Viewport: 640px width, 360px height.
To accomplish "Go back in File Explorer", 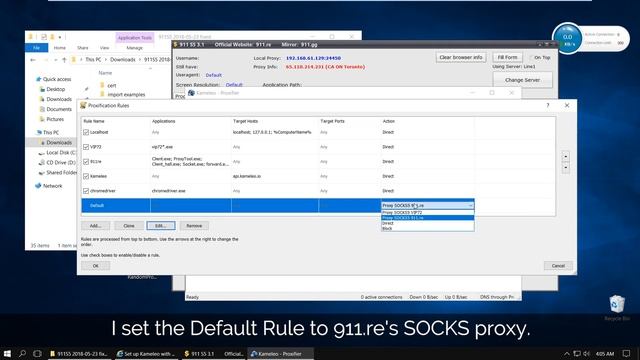I will (x=33, y=60).
